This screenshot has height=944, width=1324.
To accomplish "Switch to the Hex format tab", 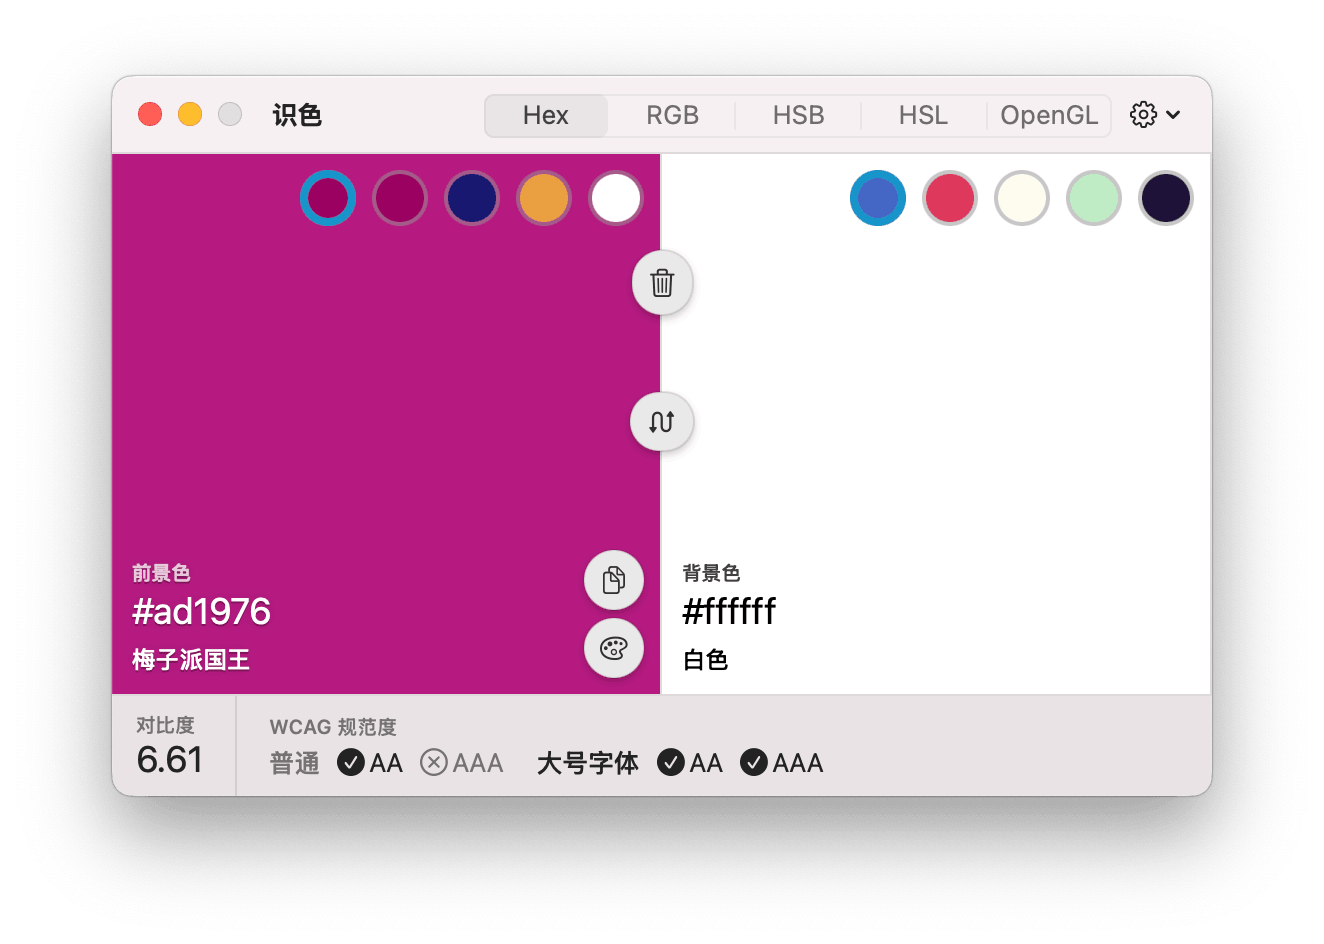I will (546, 116).
